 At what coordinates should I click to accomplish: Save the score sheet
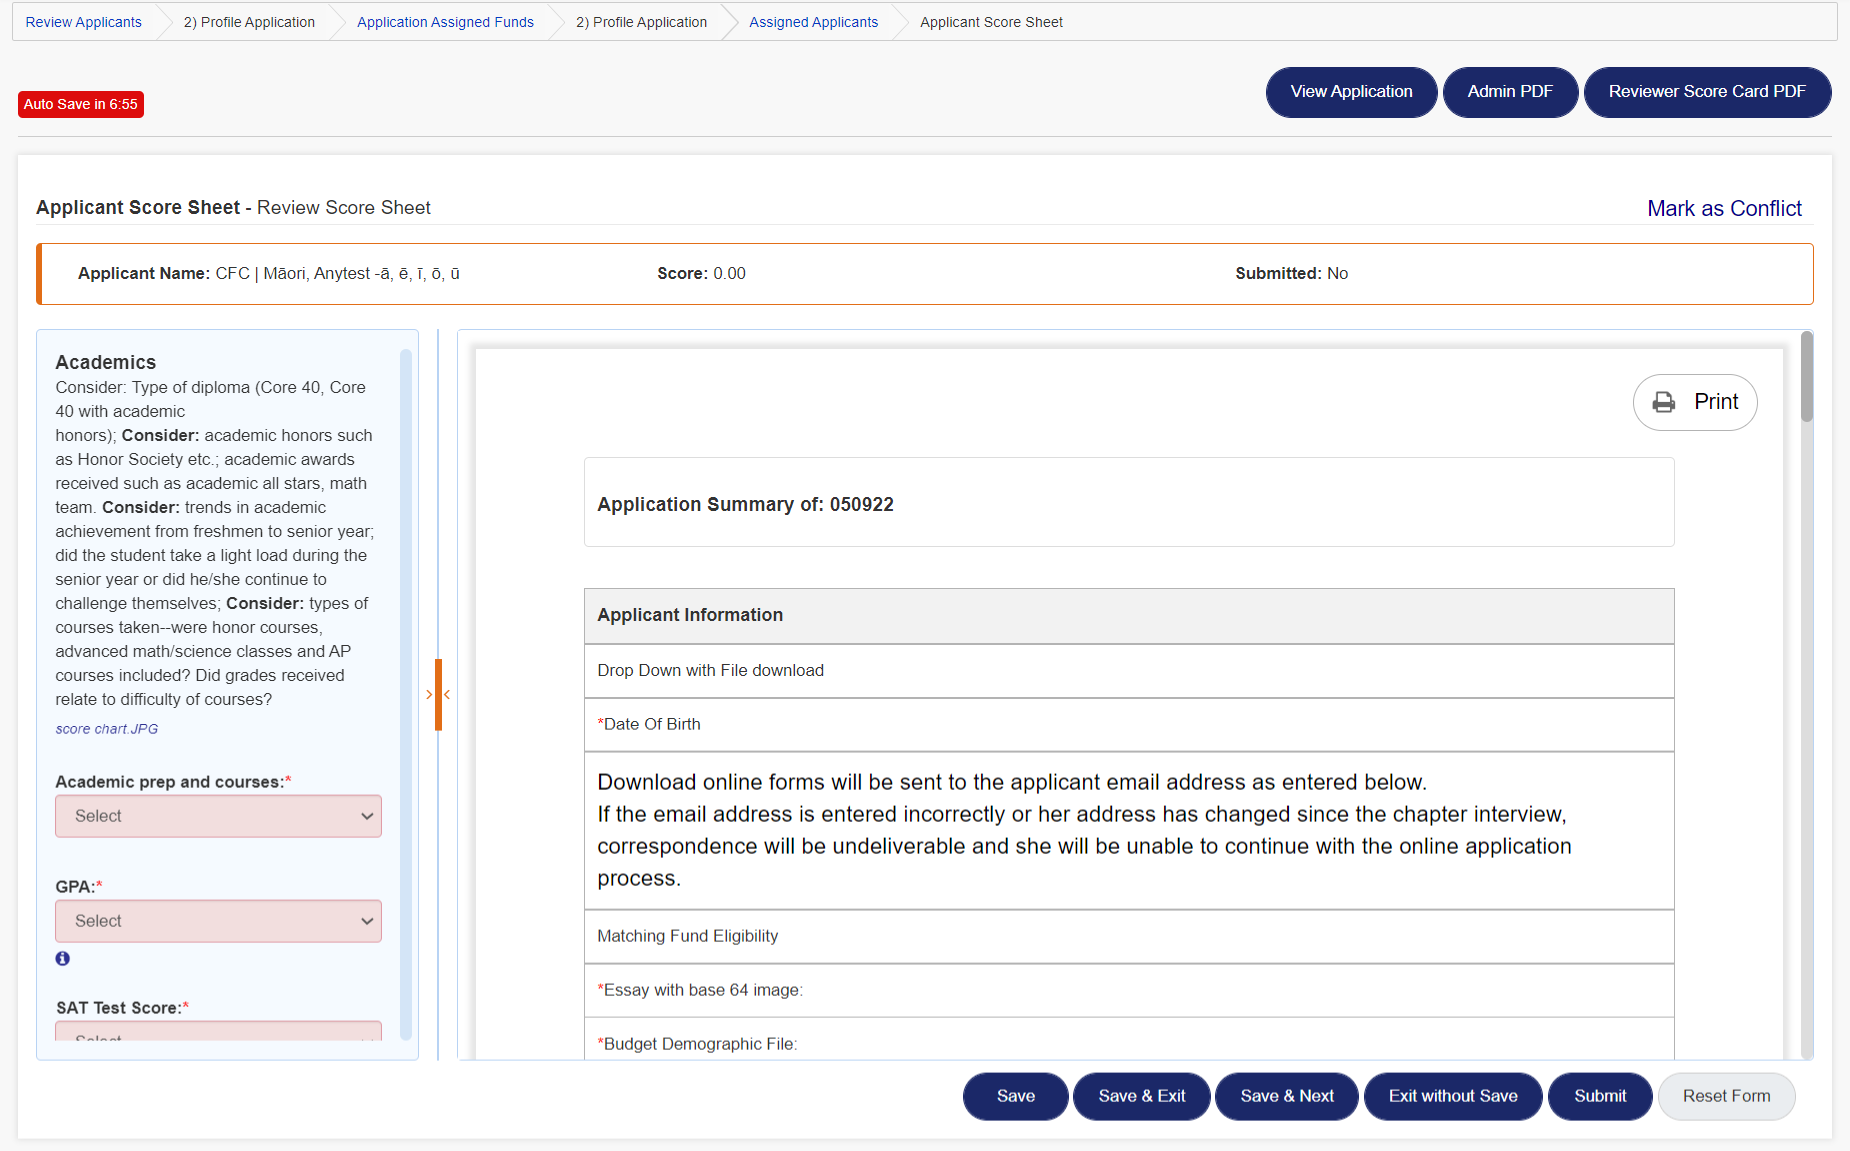pyautogui.click(x=1015, y=1096)
